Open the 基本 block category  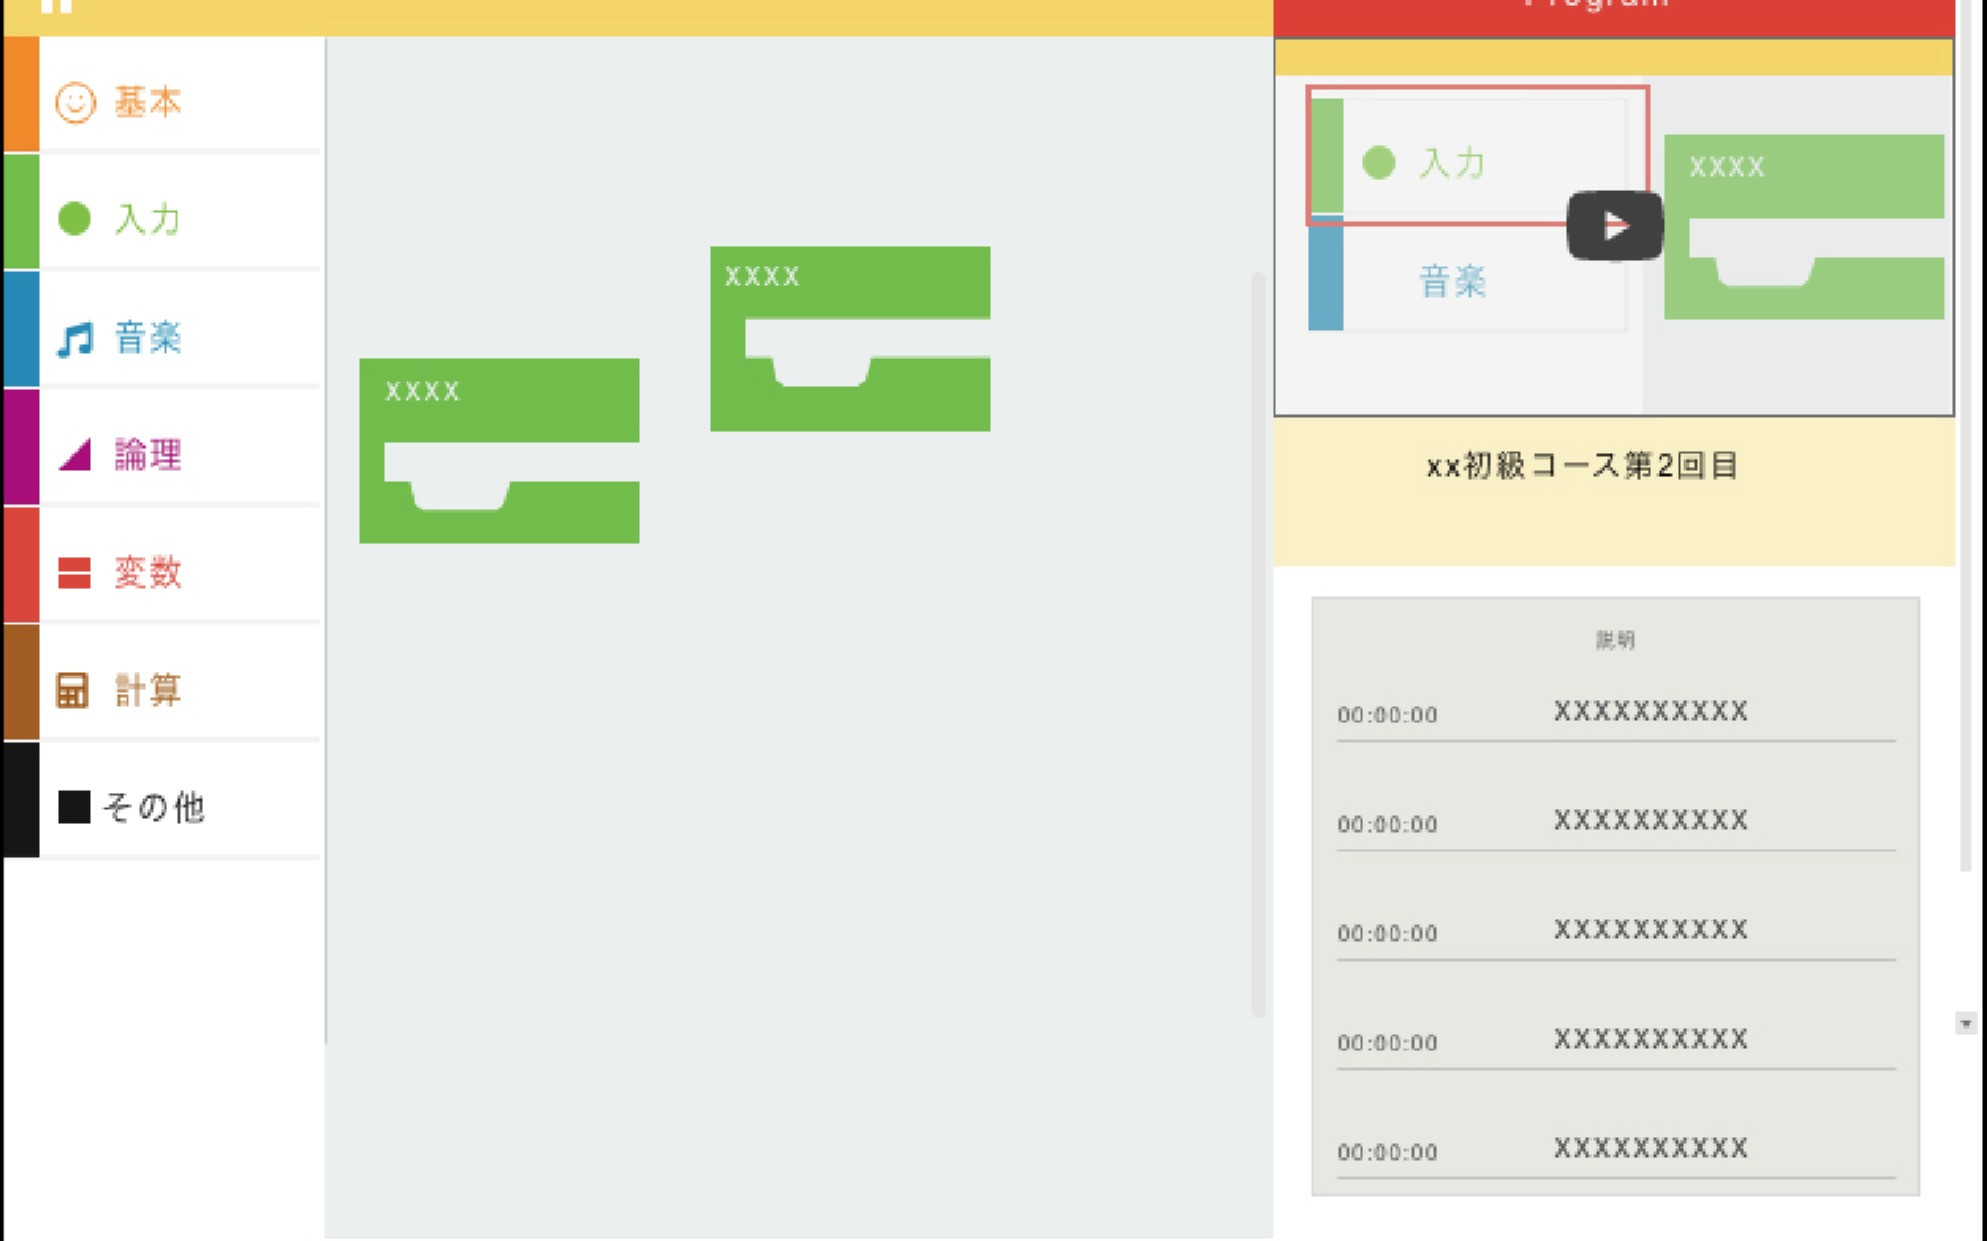tap(162, 94)
